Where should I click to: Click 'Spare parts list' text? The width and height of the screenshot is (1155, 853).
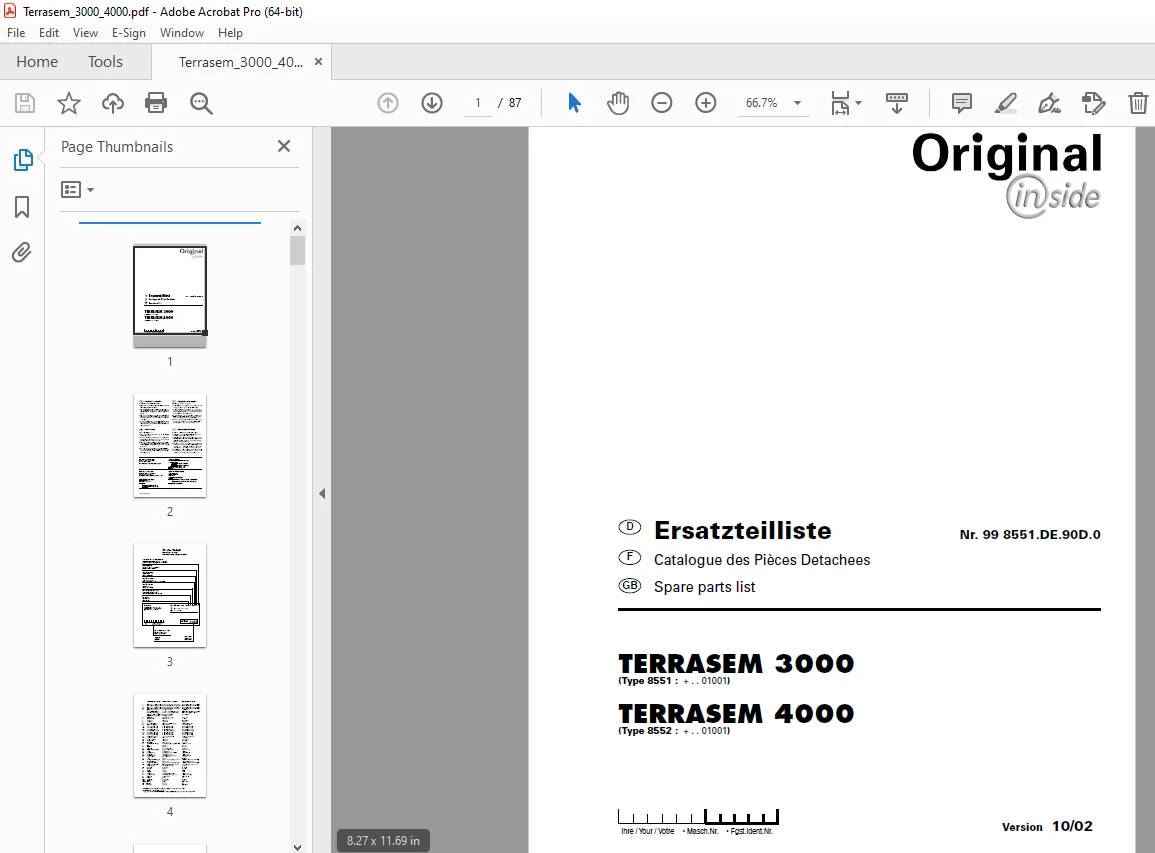click(x=704, y=587)
